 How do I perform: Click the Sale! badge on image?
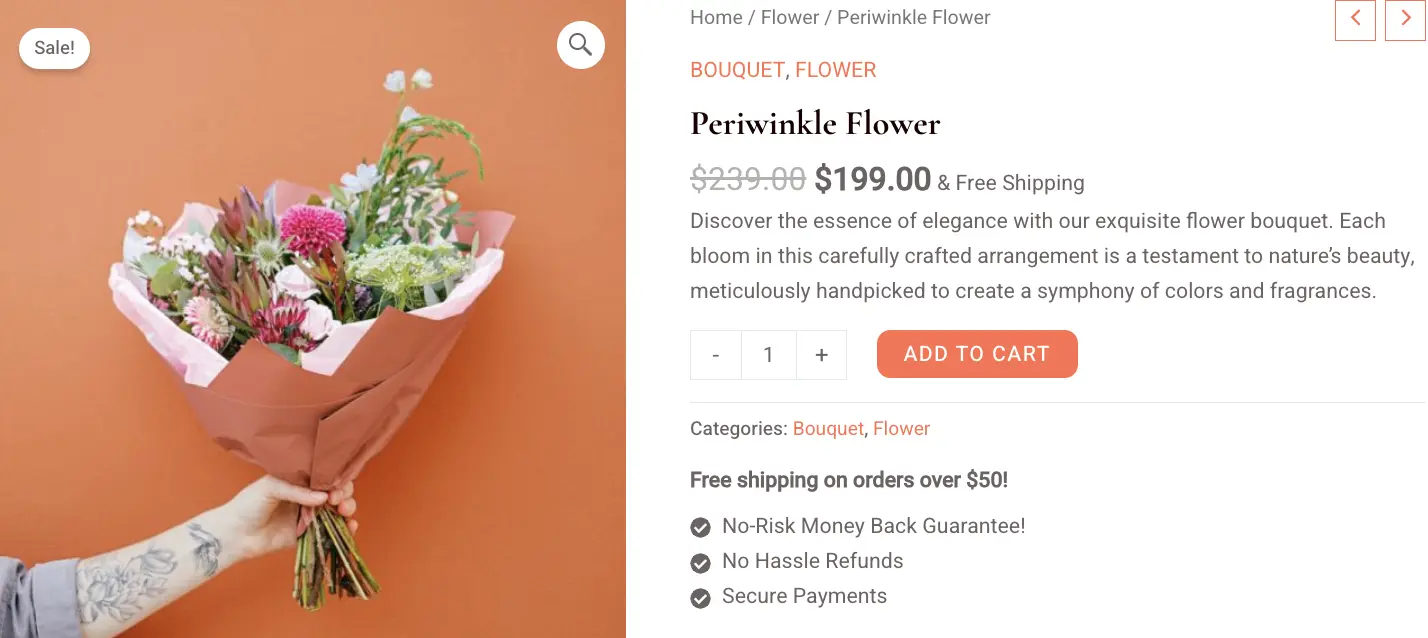point(54,49)
